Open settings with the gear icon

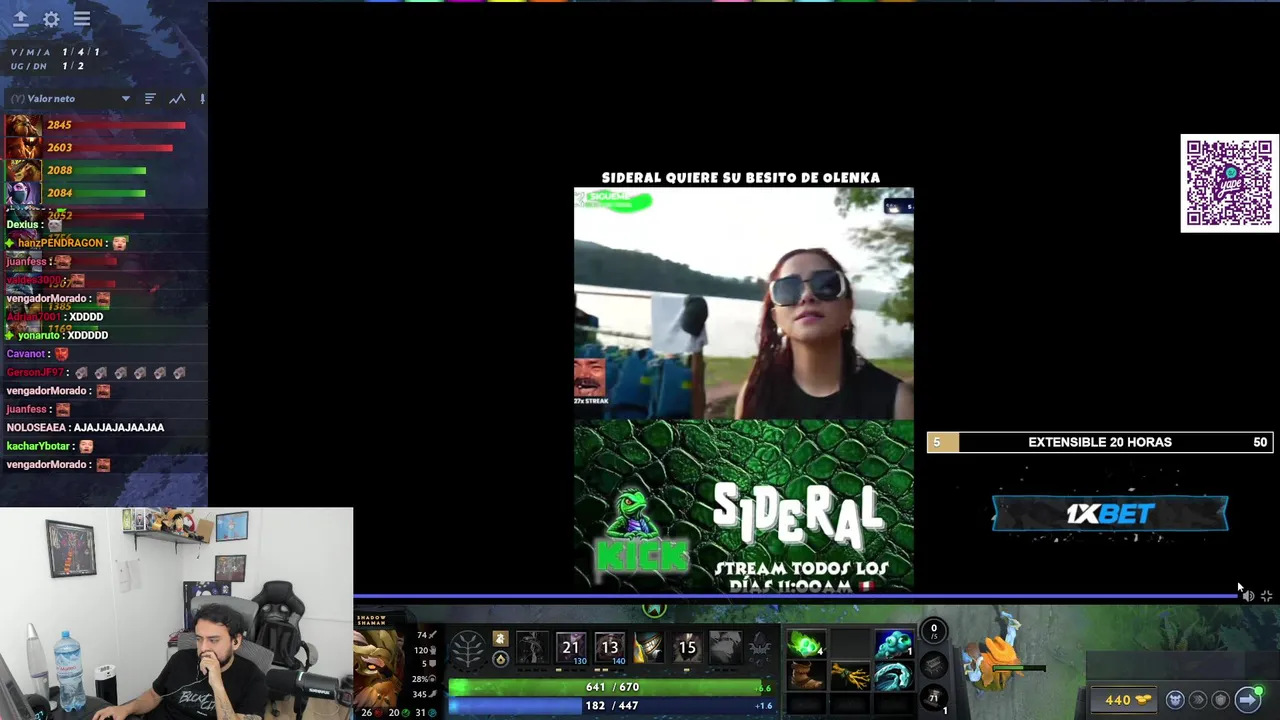[x=51, y=19]
